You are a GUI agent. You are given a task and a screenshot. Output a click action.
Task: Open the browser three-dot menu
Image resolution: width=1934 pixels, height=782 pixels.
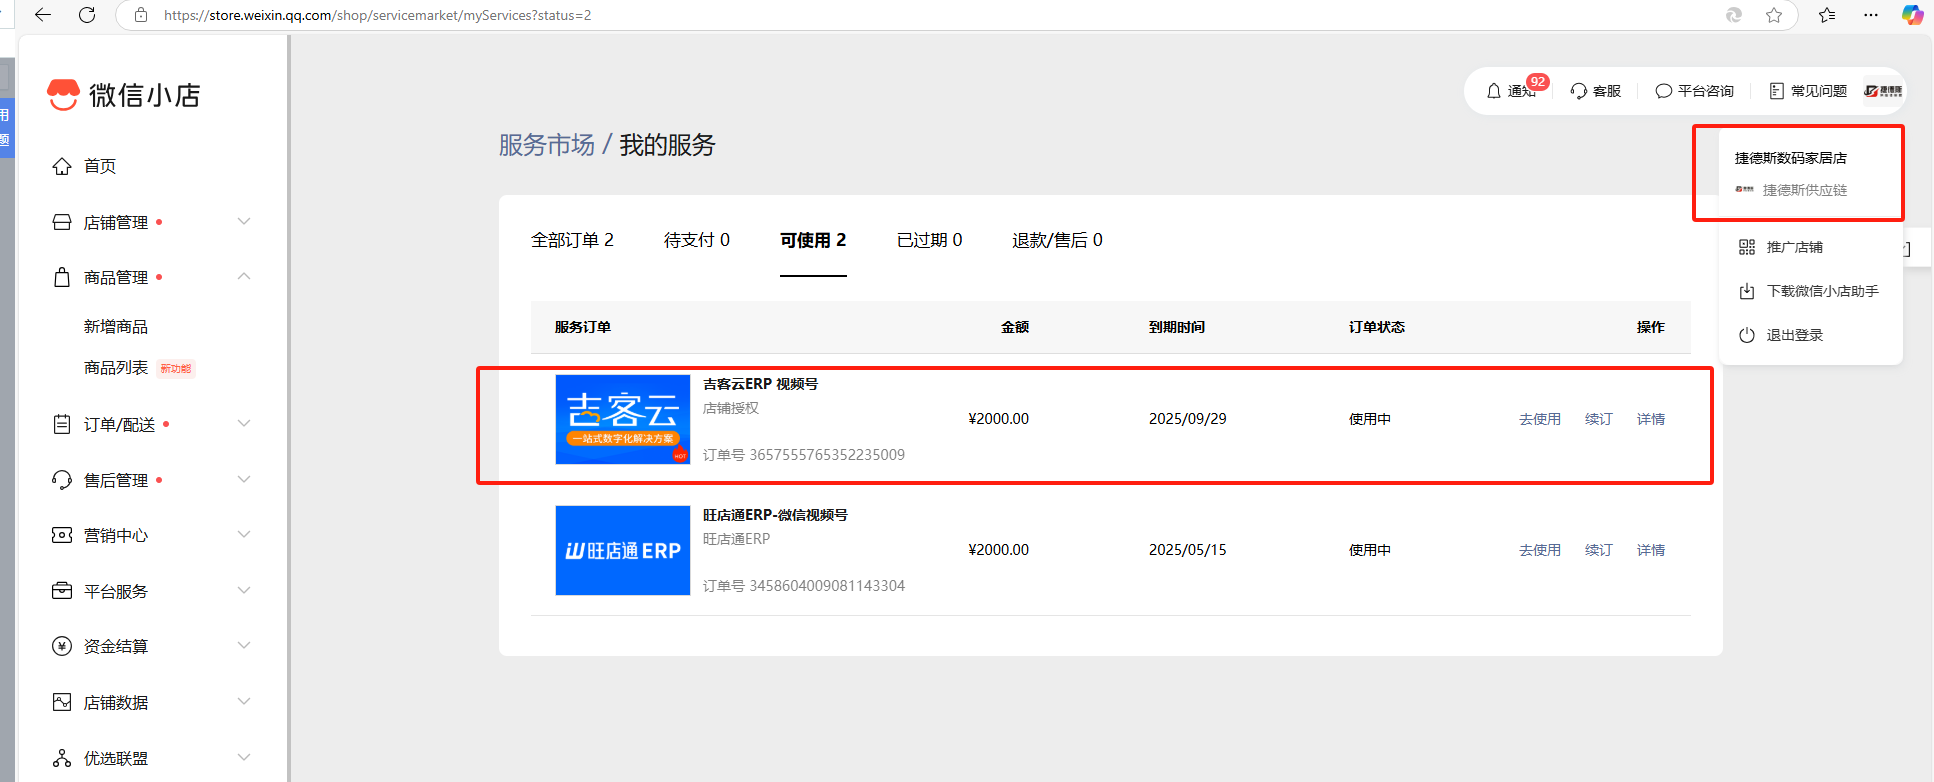(x=1871, y=15)
